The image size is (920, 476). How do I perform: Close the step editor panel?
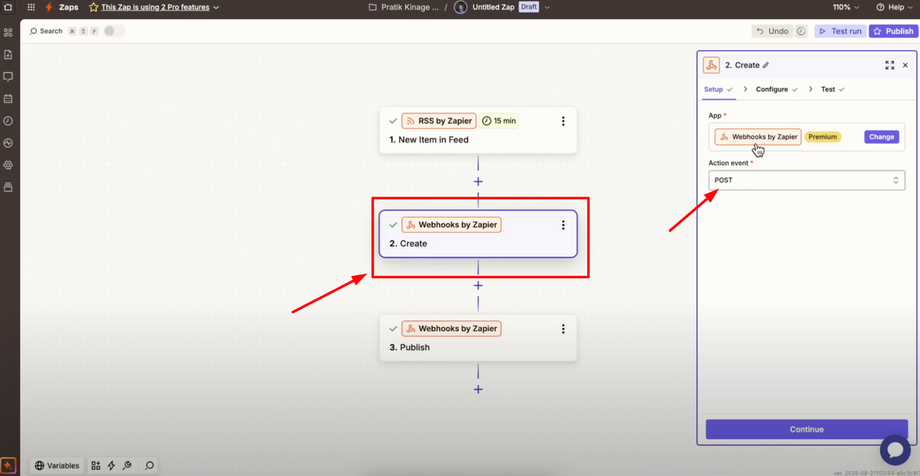point(905,65)
